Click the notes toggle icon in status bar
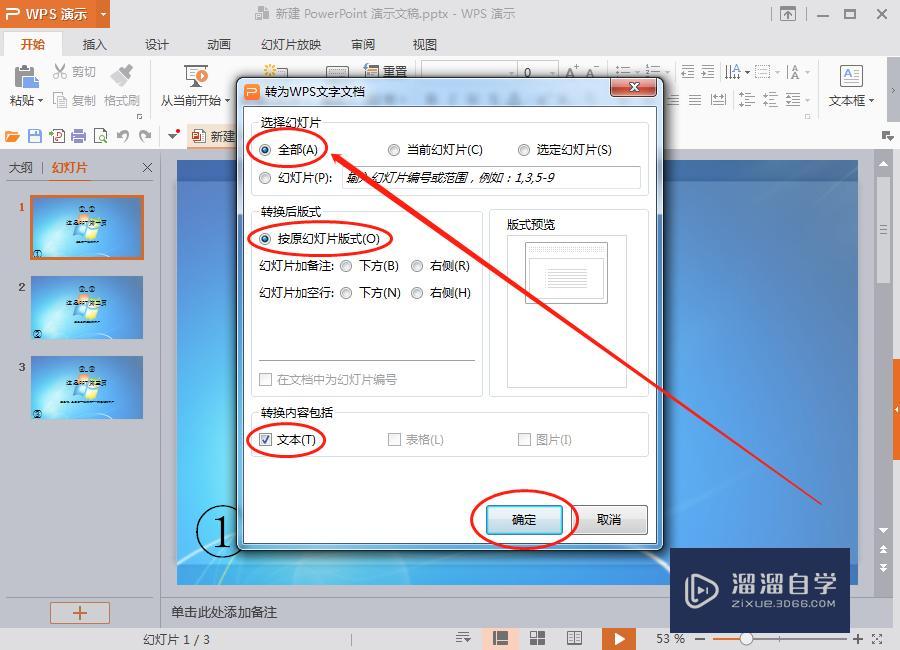Image resolution: width=900 pixels, height=650 pixels. pos(463,637)
